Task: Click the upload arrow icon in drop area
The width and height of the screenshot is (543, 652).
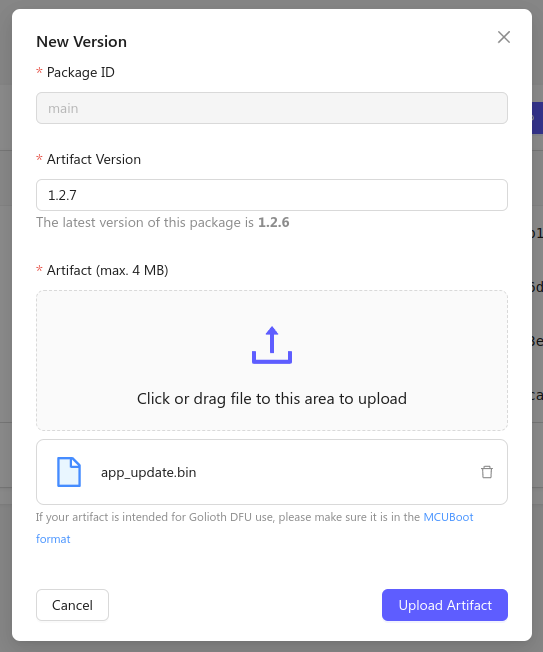Action: coord(272,345)
